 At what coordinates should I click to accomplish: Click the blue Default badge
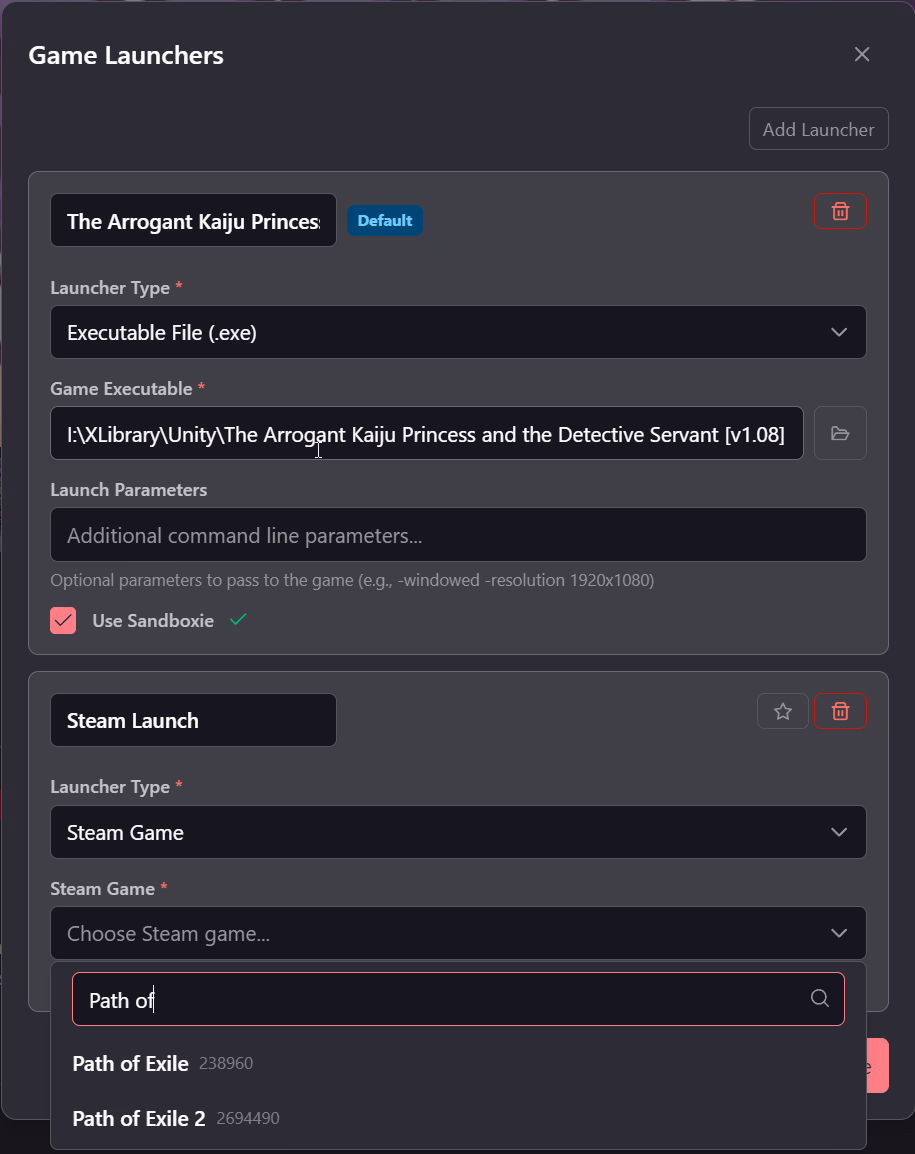point(385,221)
